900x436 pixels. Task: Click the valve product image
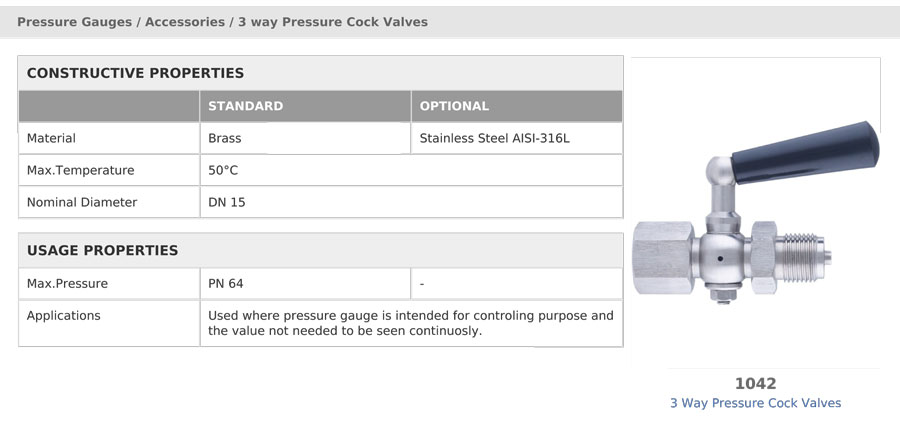756,212
